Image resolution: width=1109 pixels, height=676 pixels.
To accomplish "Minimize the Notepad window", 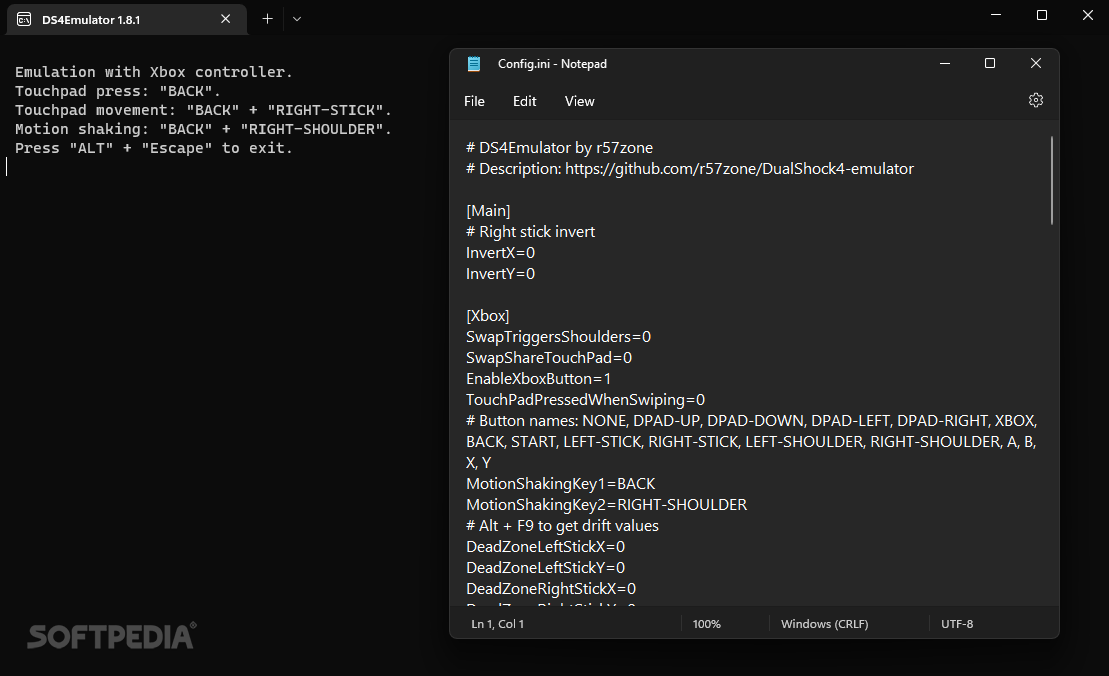I will coord(944,64).
